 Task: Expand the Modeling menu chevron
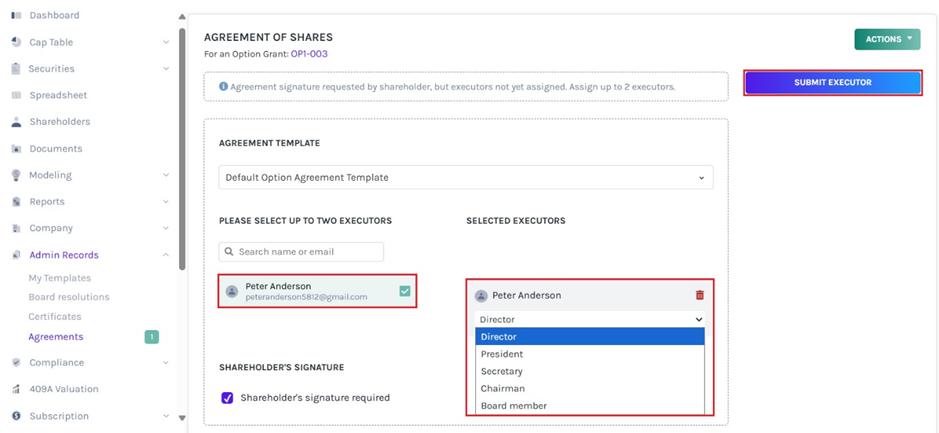point(166,175)
